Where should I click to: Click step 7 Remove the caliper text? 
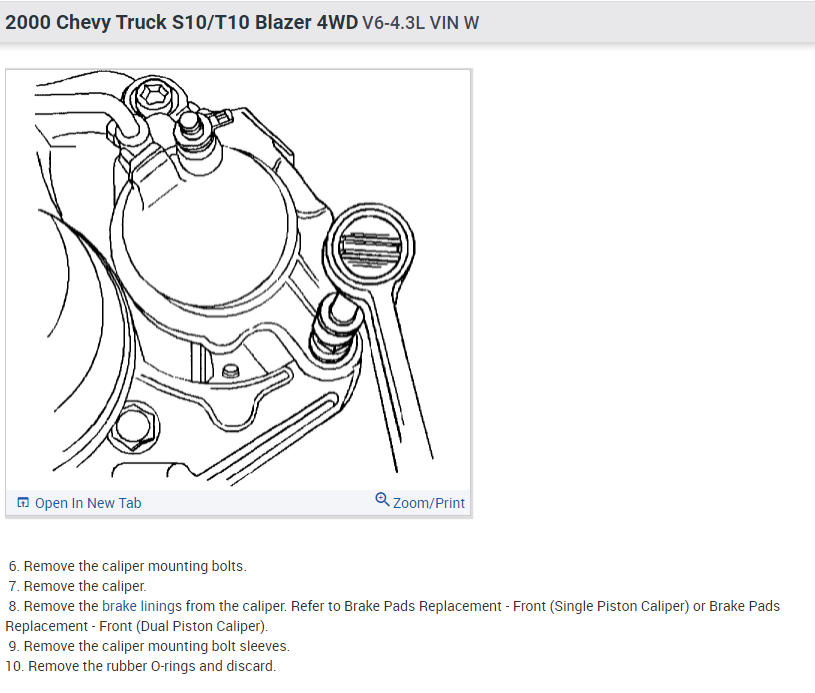pyautogui.click(x=77, y=586)
